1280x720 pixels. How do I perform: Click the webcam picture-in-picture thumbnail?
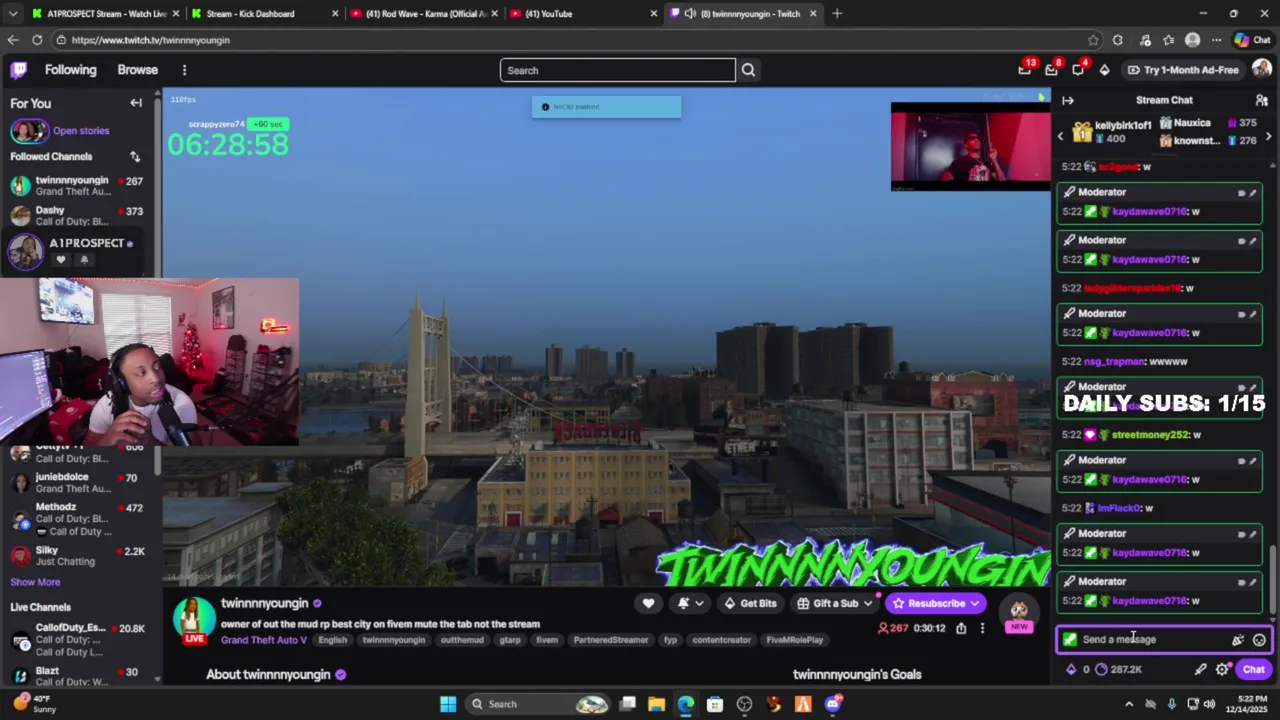coord(970,146)
